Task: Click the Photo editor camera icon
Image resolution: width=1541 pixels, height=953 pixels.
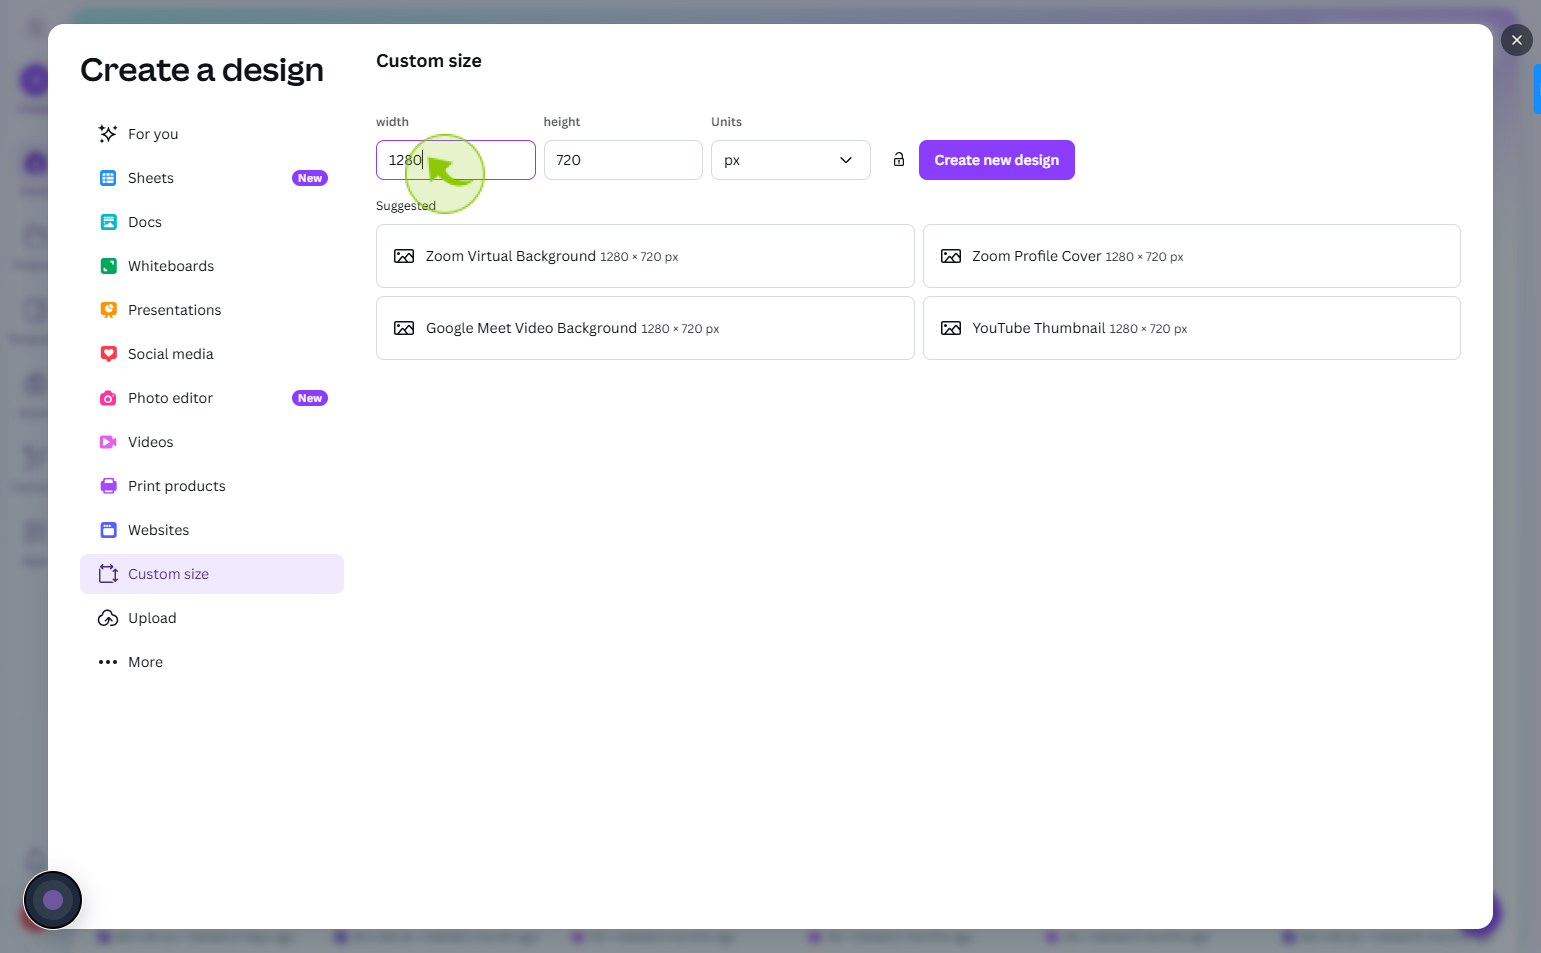Action: 108,398
